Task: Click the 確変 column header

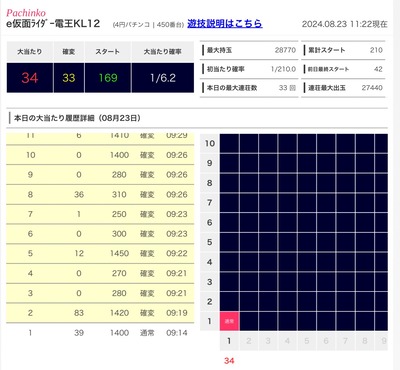Action: [x=69, y=52]
